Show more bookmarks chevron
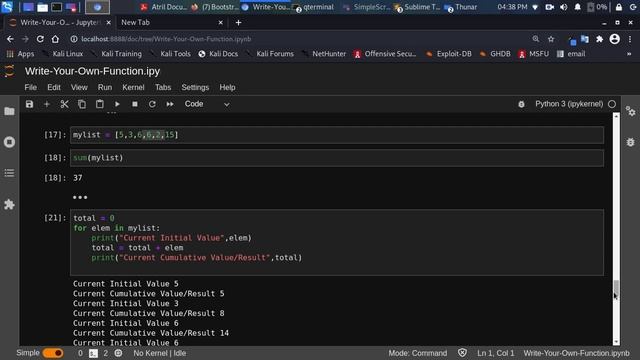This screenshot has height=360, width=640. pos(629,54)
